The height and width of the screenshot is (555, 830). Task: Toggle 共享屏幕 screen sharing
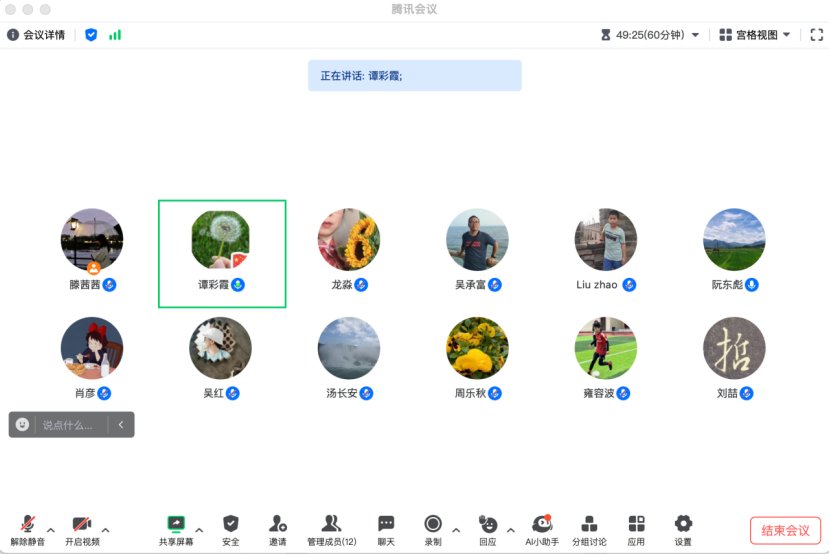pyautogui.click(x=176, y=524)
